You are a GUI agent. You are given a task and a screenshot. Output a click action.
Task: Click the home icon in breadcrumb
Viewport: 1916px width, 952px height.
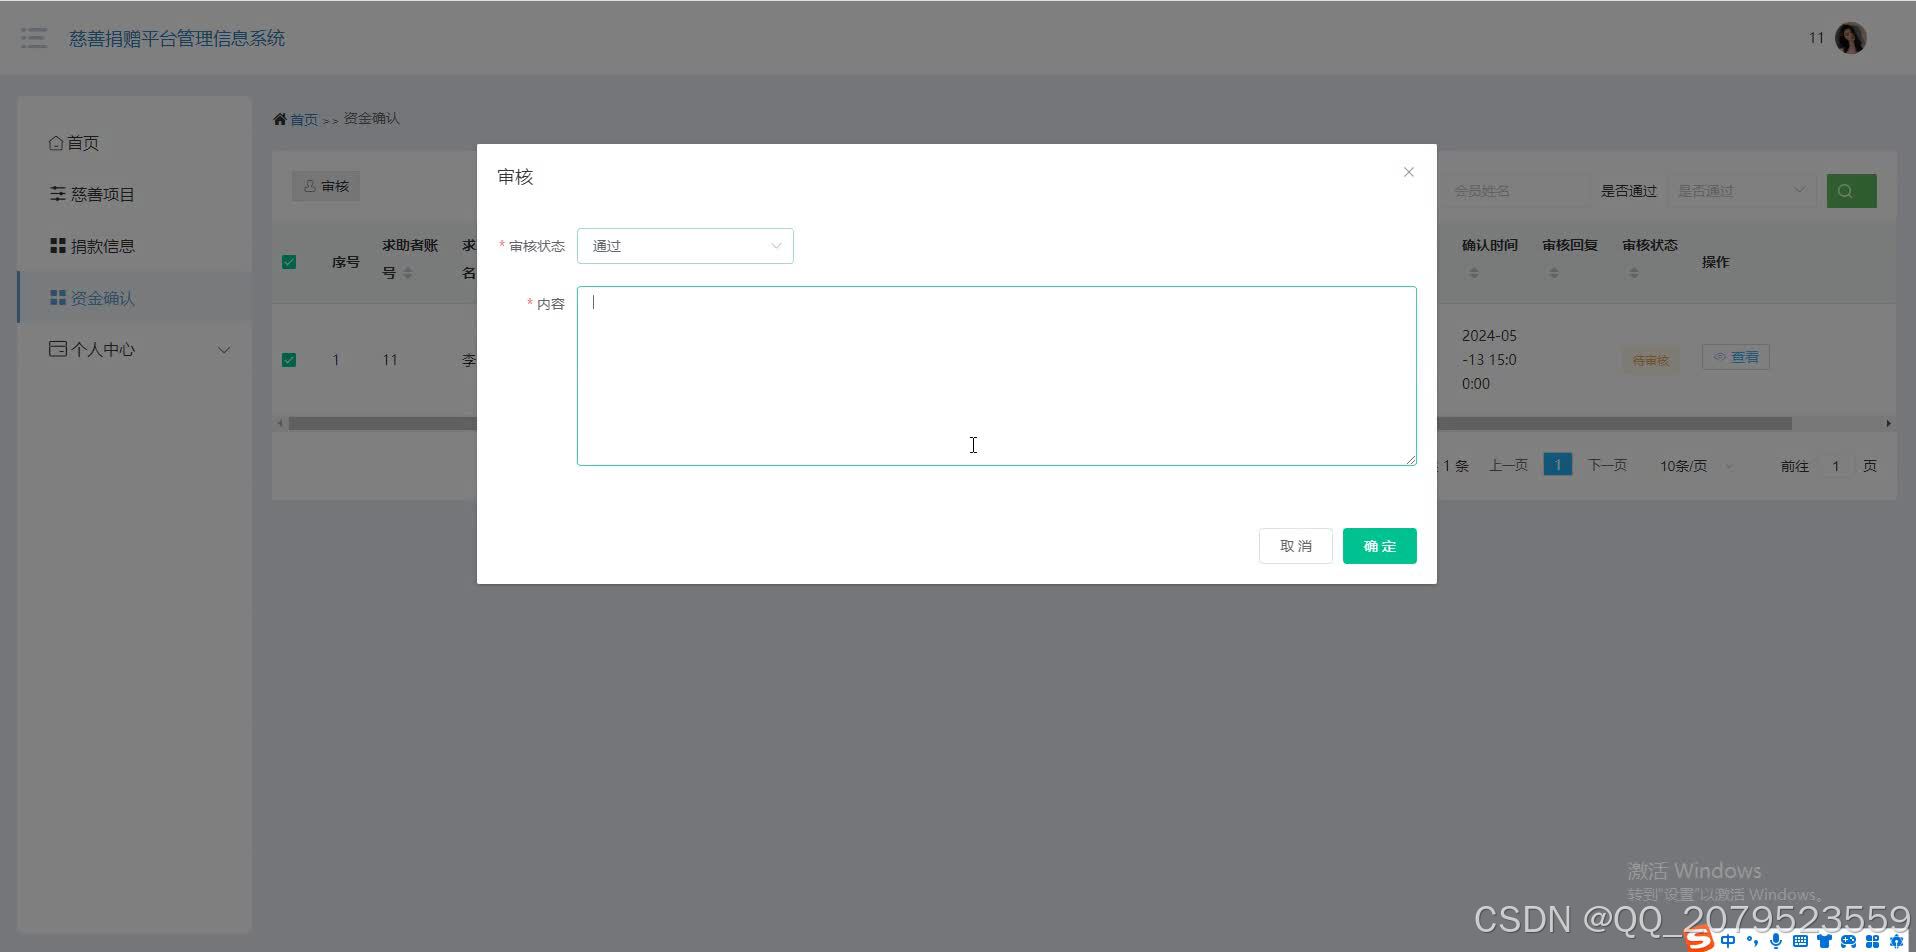tap(280, 119)
